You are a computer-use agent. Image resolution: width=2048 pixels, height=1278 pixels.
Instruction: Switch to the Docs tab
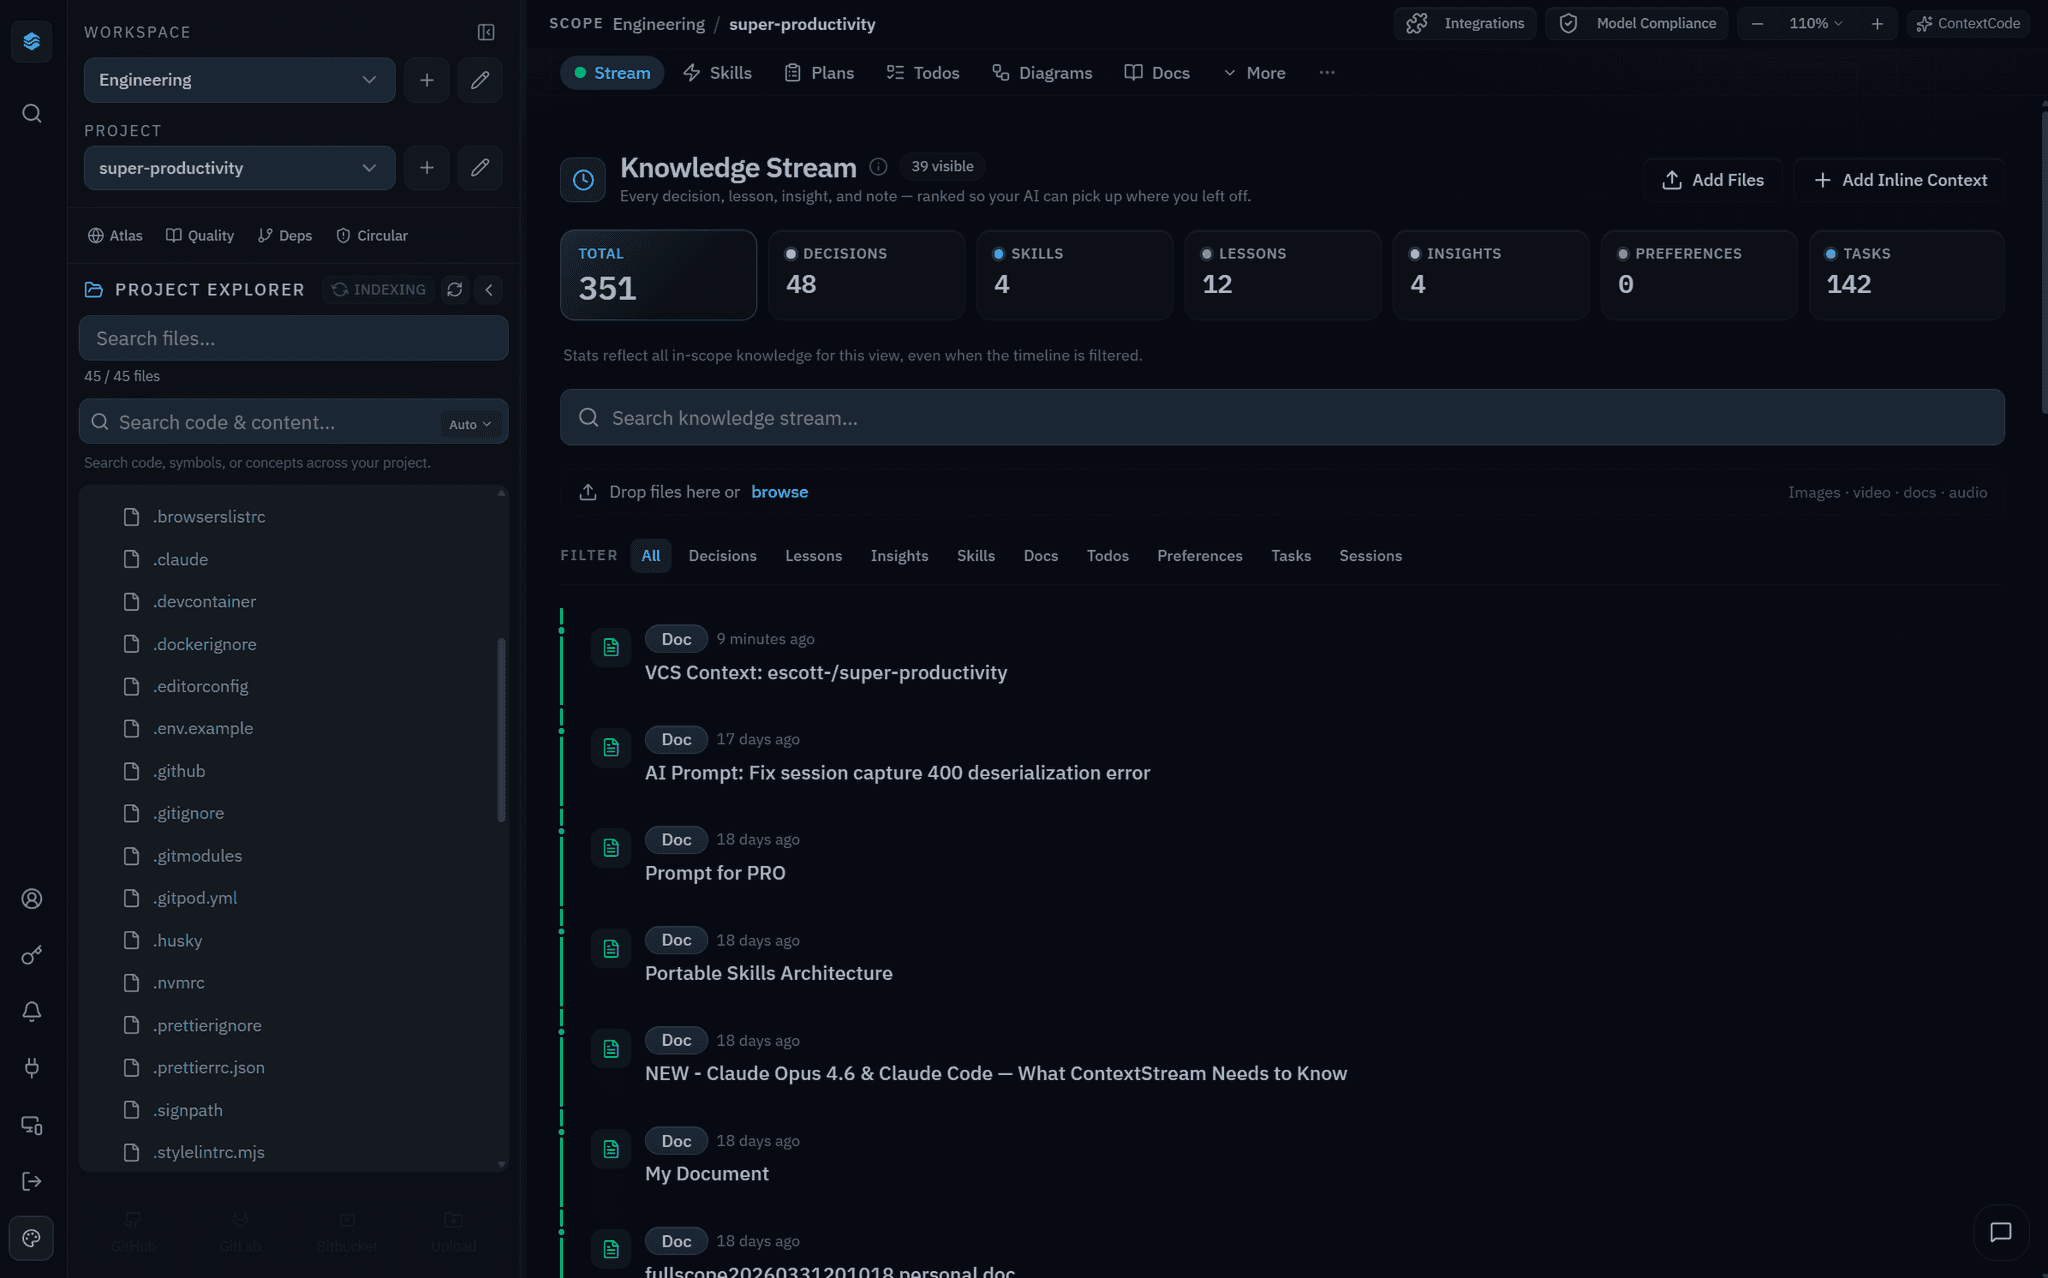click(x=1157, y=73)
